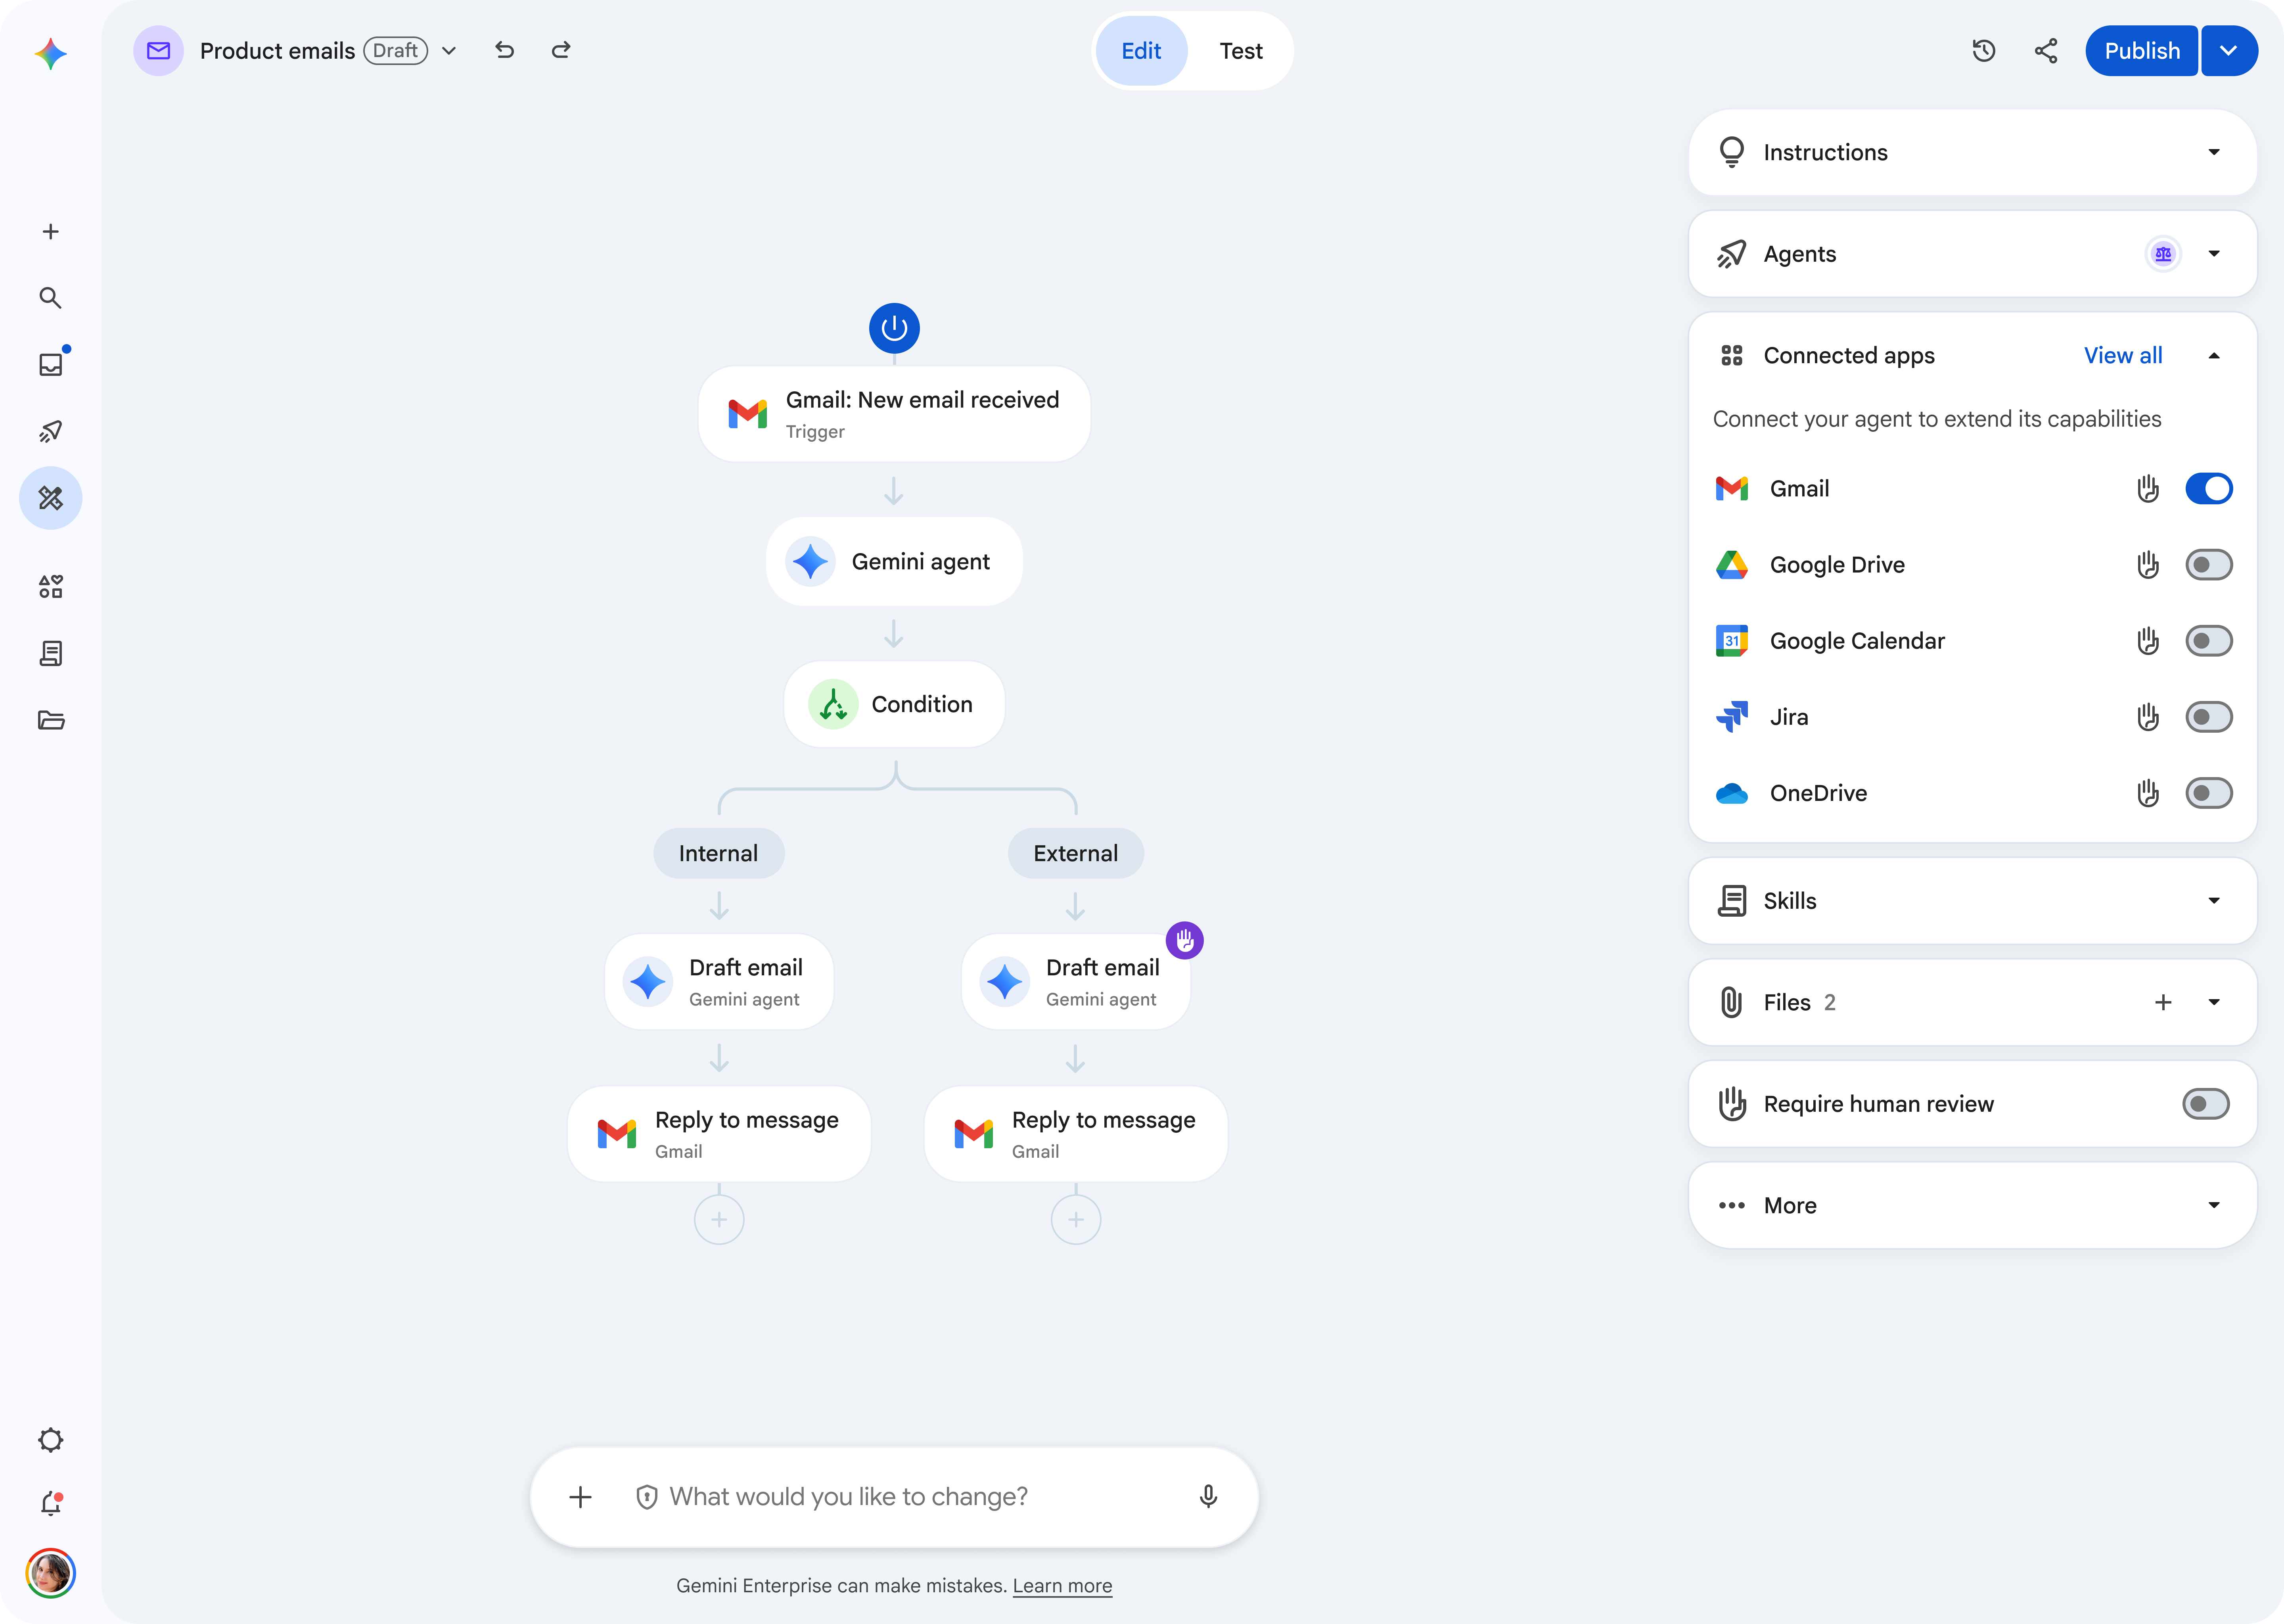Screen dimensions: 2284x1624
Task: Click the plus new item sidebar icon
Action: [x=51, y=232]
